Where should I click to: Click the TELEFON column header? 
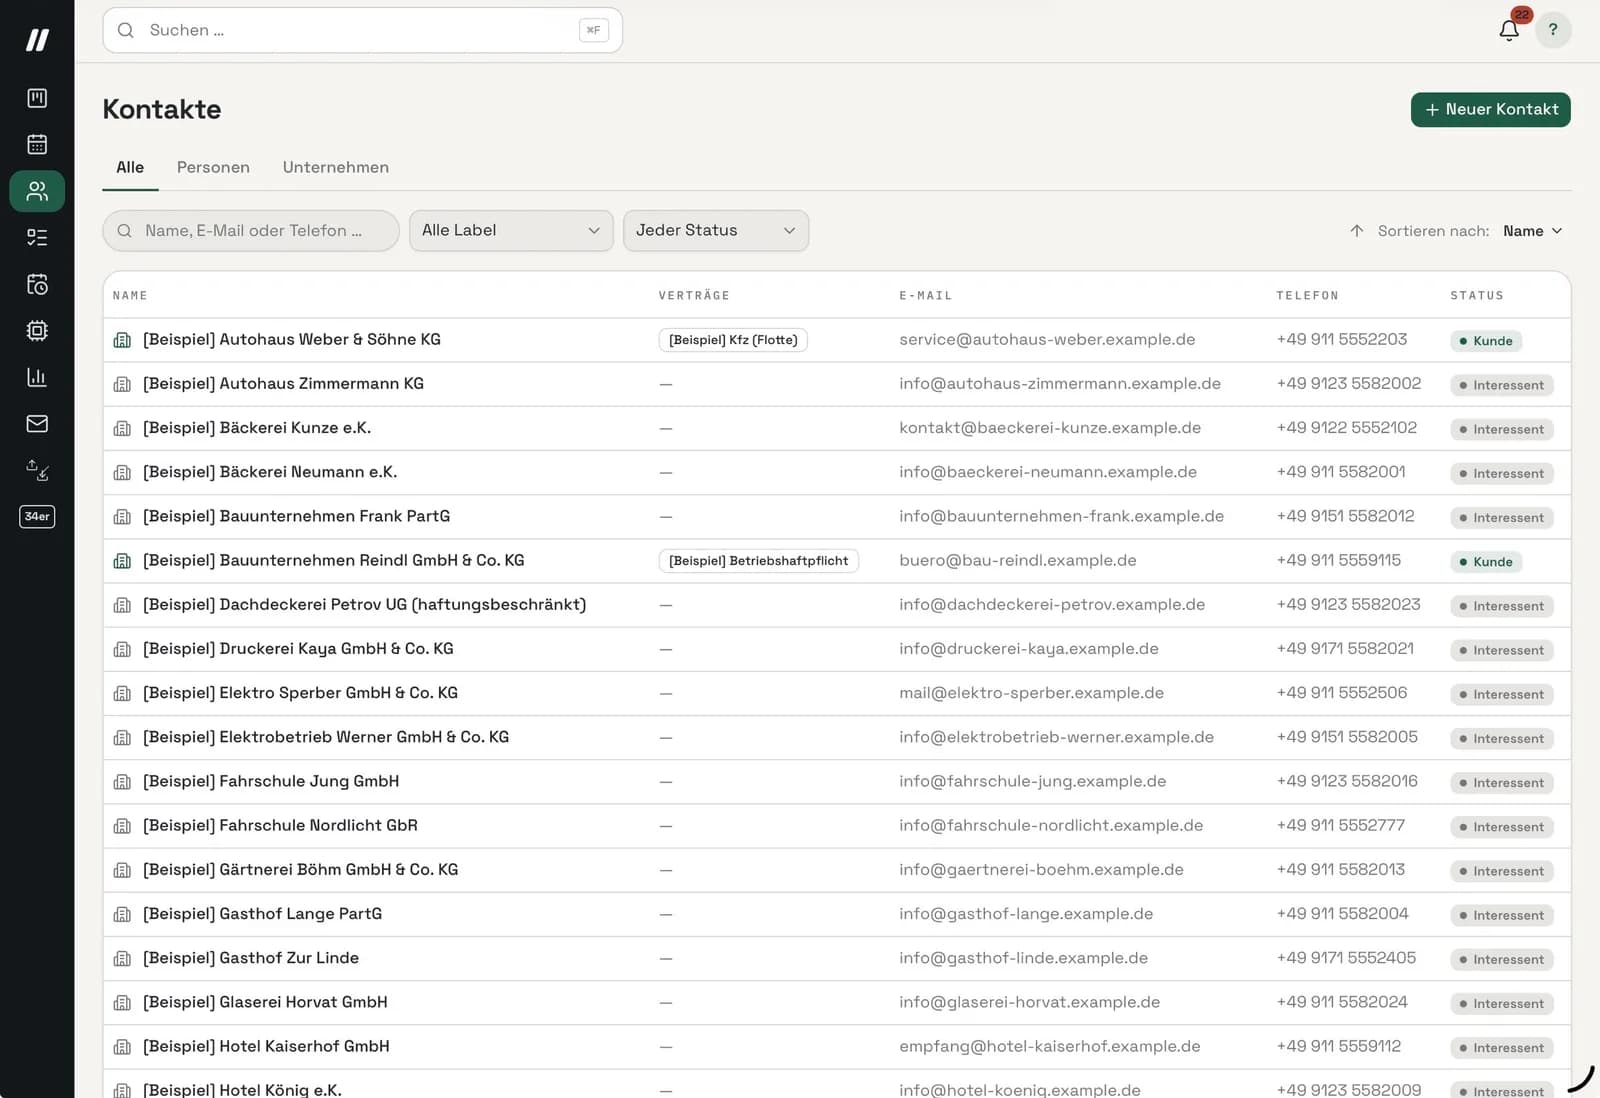point(1307,295)
